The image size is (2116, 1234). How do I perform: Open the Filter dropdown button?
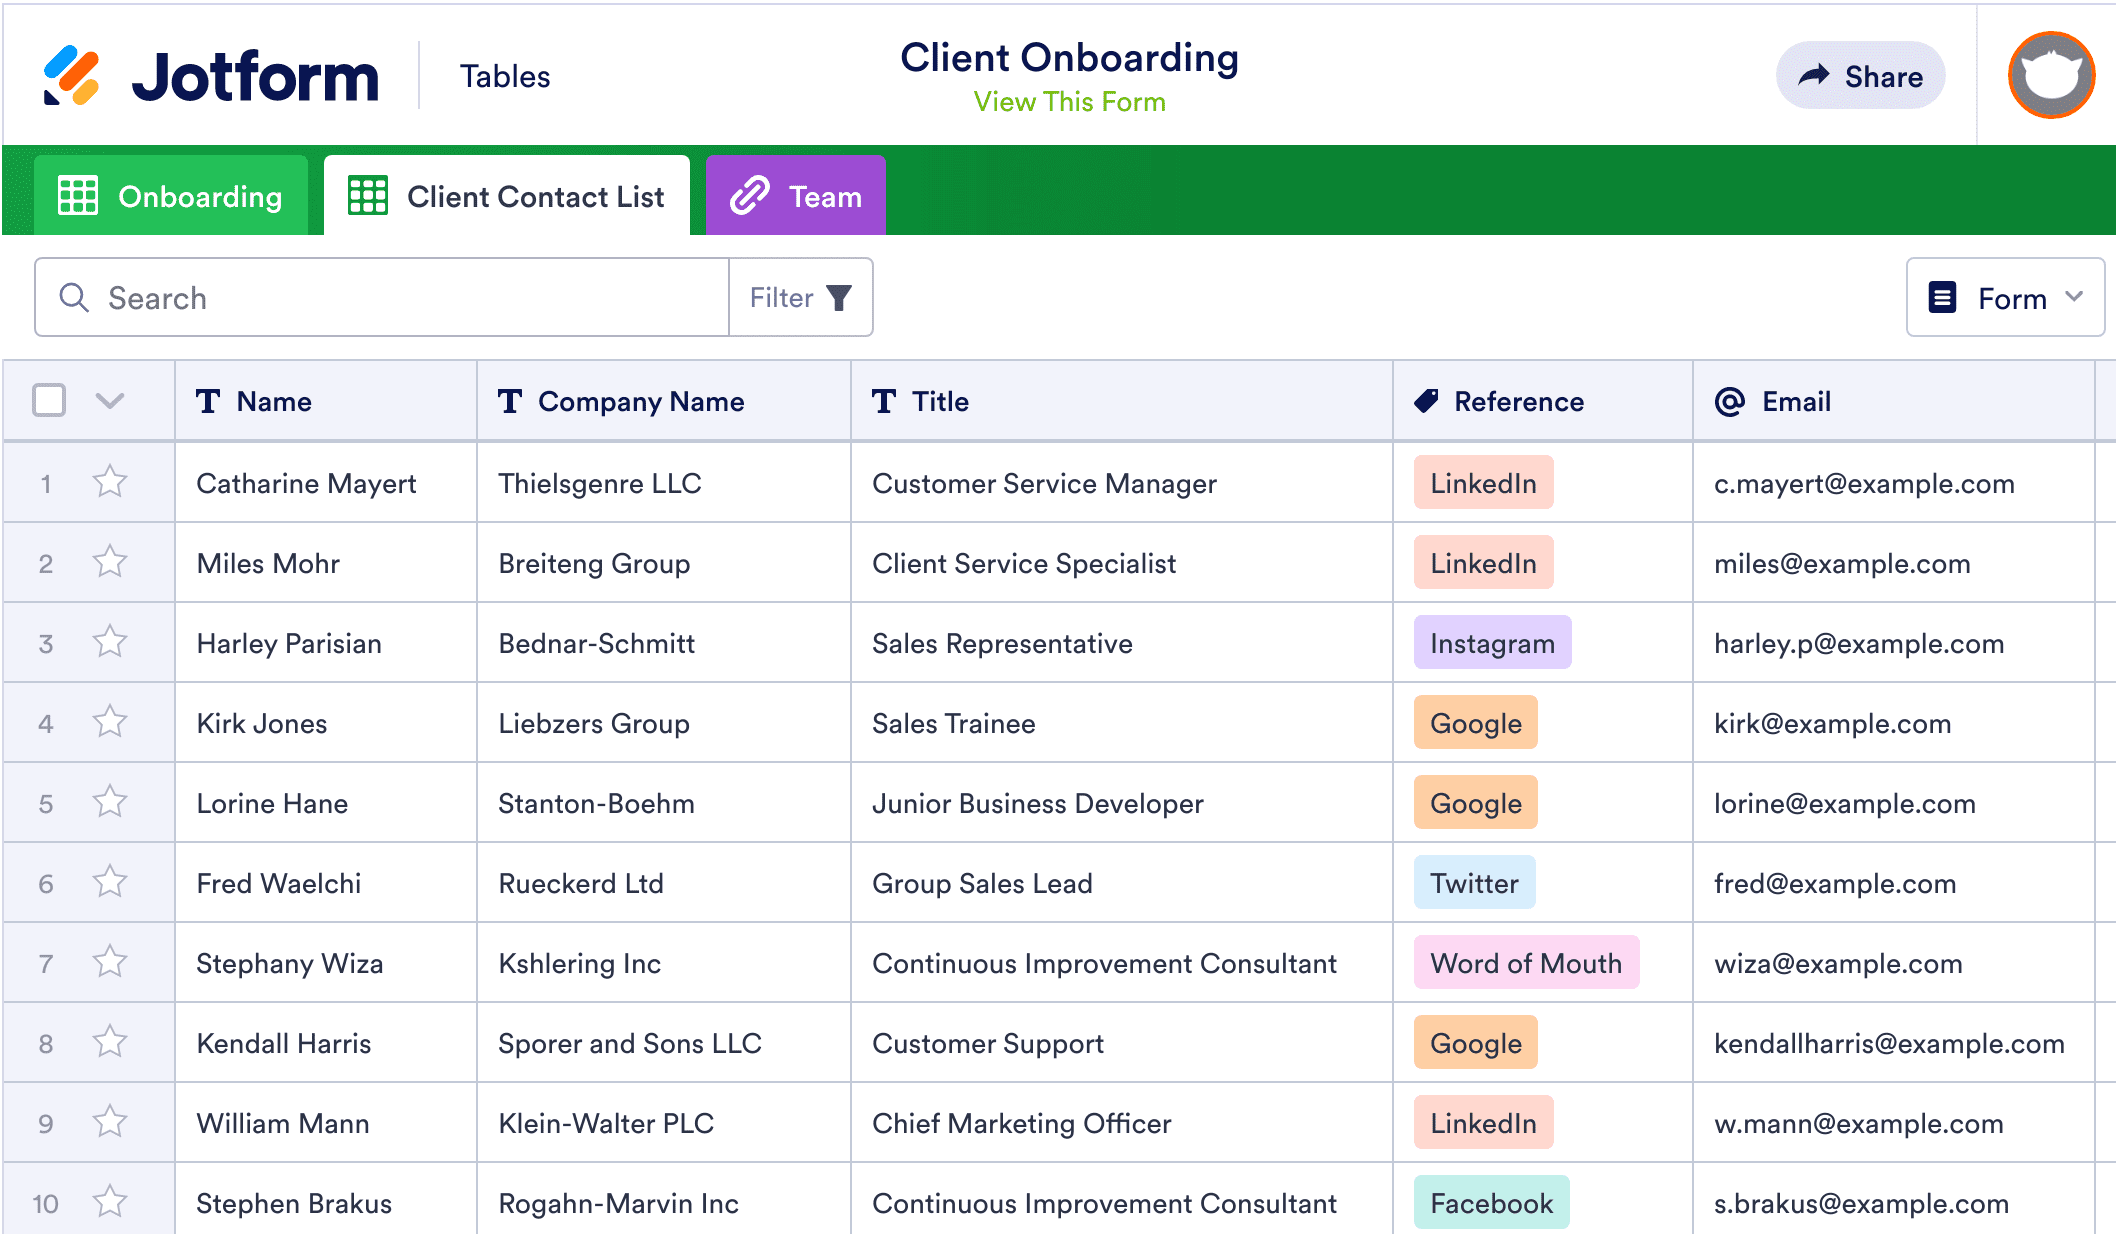point(800,298)
